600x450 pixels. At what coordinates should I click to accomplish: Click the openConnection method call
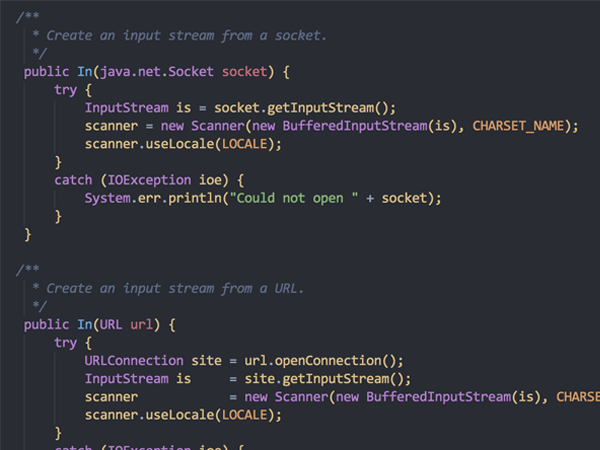click(335, 361)
